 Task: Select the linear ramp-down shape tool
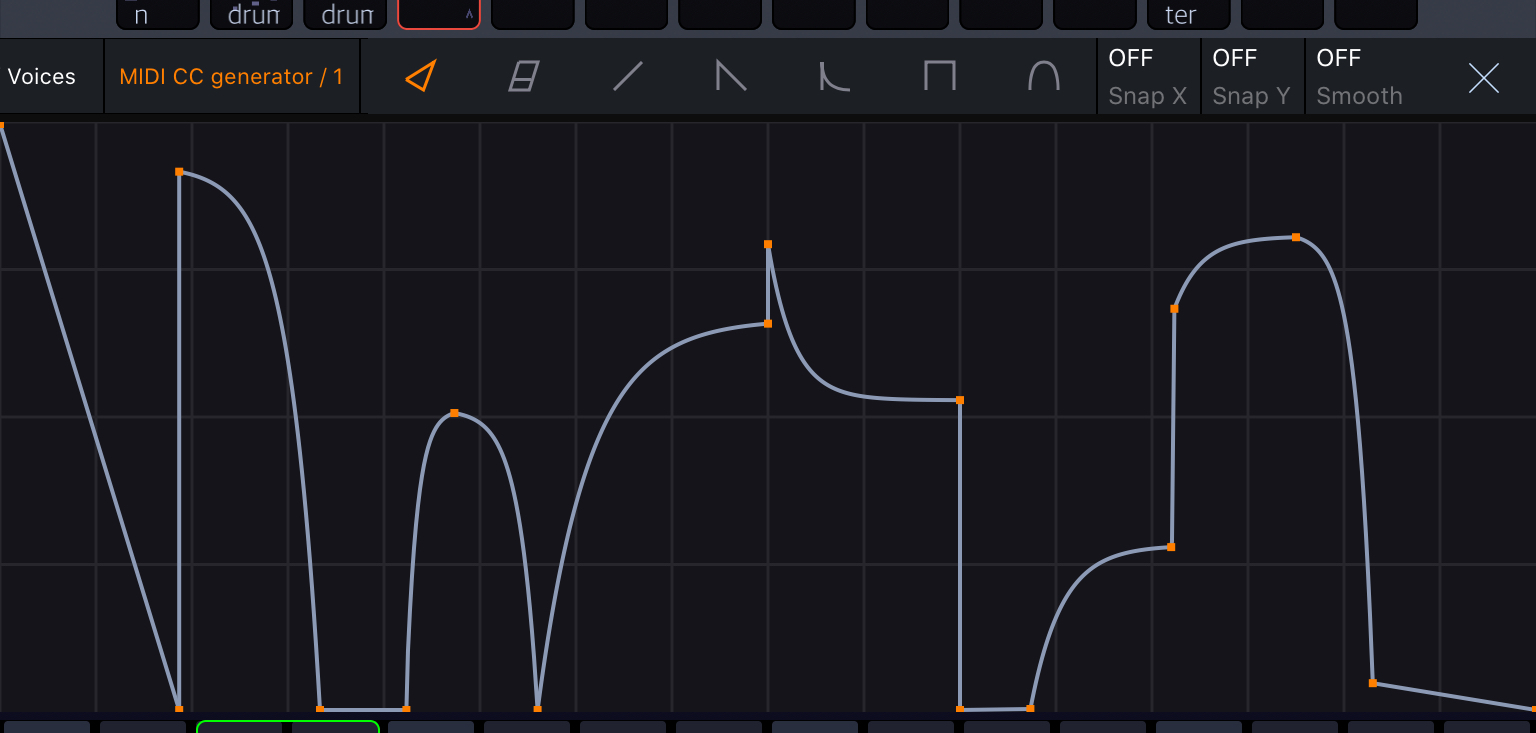click(731, 76)
